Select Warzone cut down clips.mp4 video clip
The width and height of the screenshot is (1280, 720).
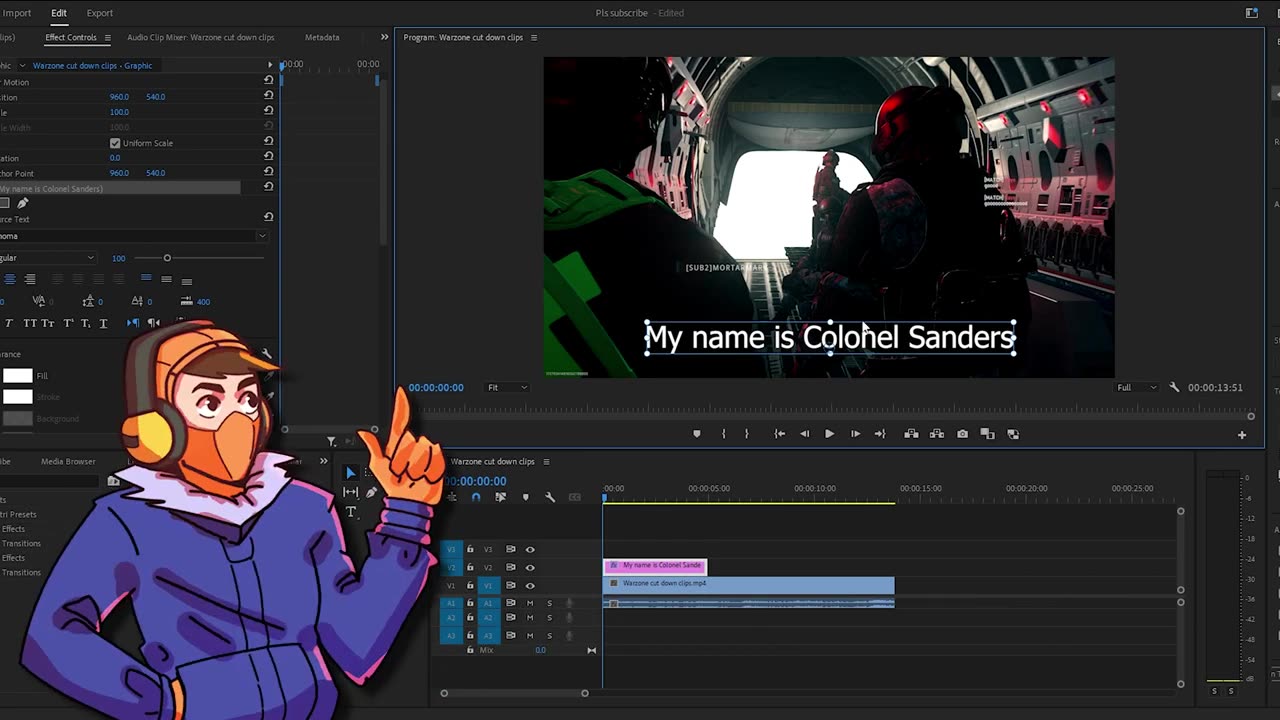pyautogui.click(x=749, y=584)
